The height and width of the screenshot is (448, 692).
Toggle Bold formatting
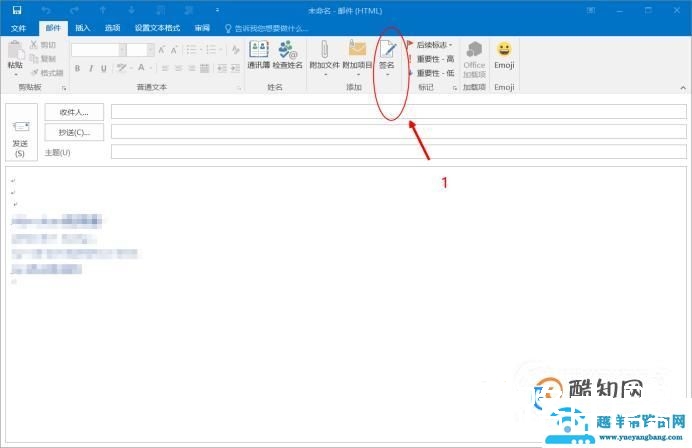pos(77,68)
